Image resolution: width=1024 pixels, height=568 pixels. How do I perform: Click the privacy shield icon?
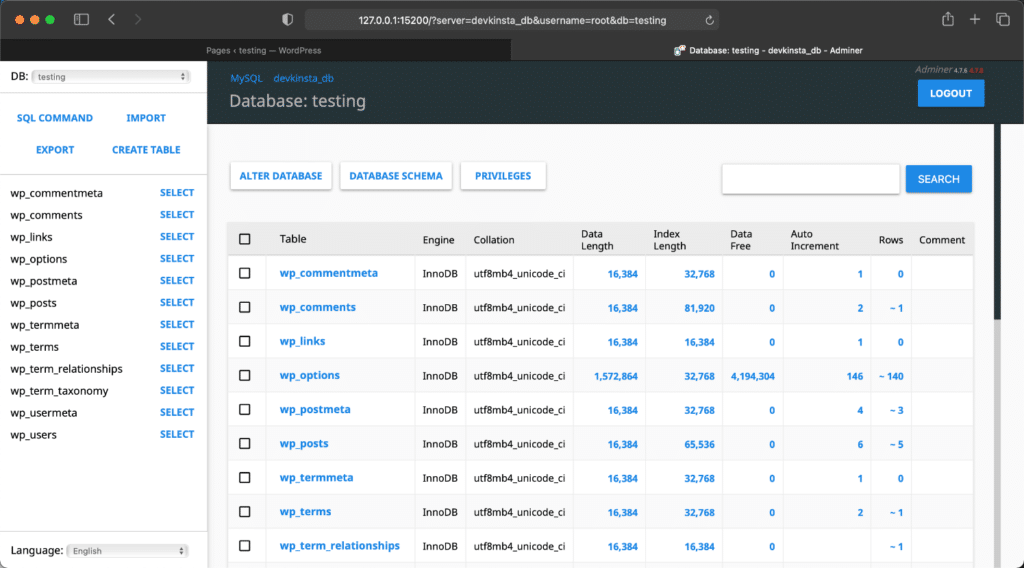pyautogui.click(x=288, y=19)
